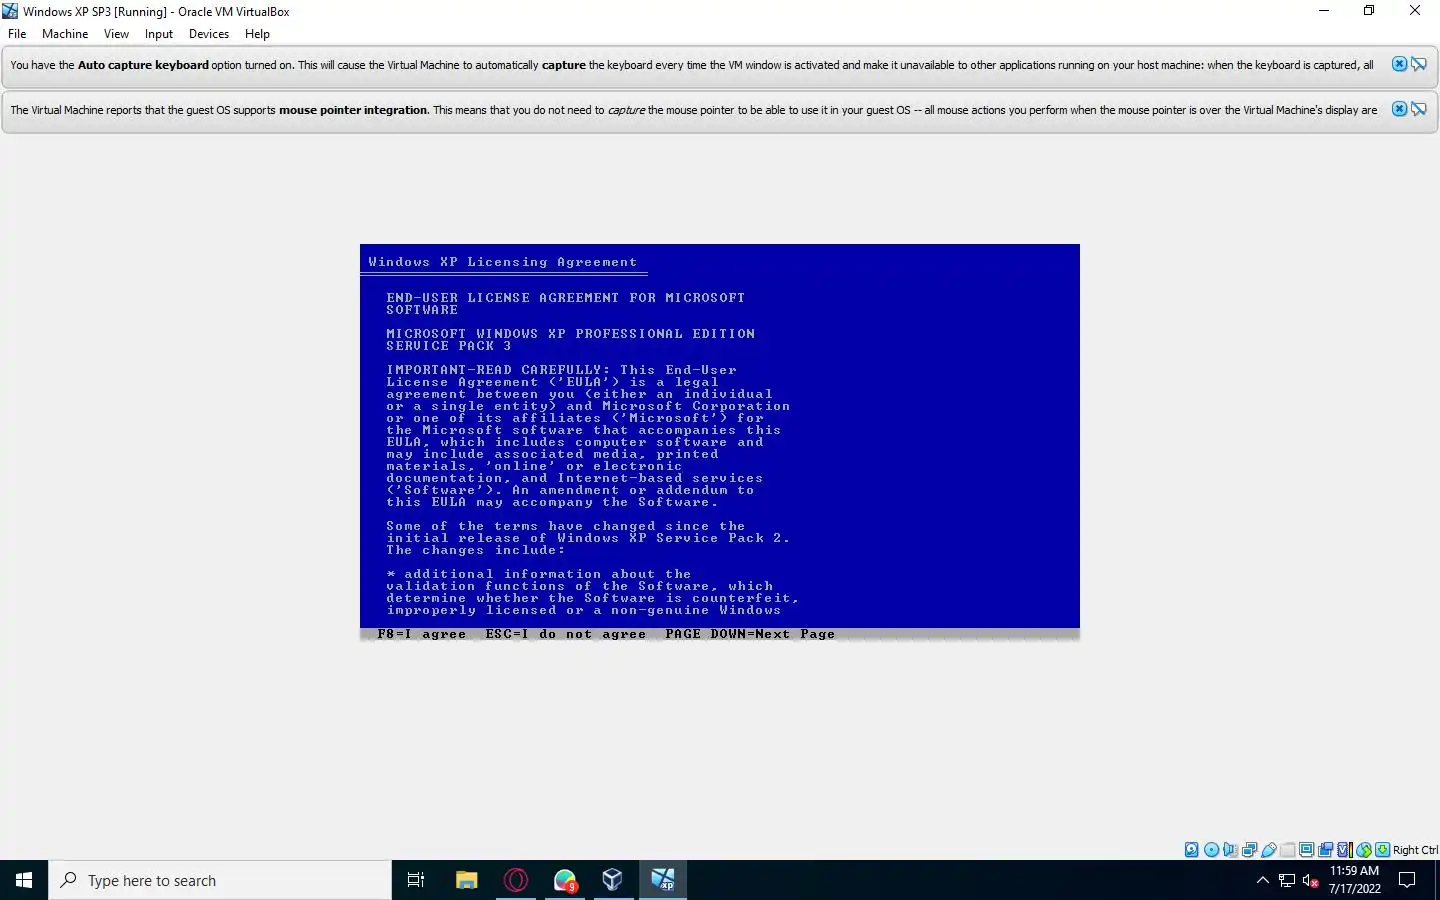Focus the taskbar search box
Screen dimensions: 1440x900
click(x=220, y=880)
